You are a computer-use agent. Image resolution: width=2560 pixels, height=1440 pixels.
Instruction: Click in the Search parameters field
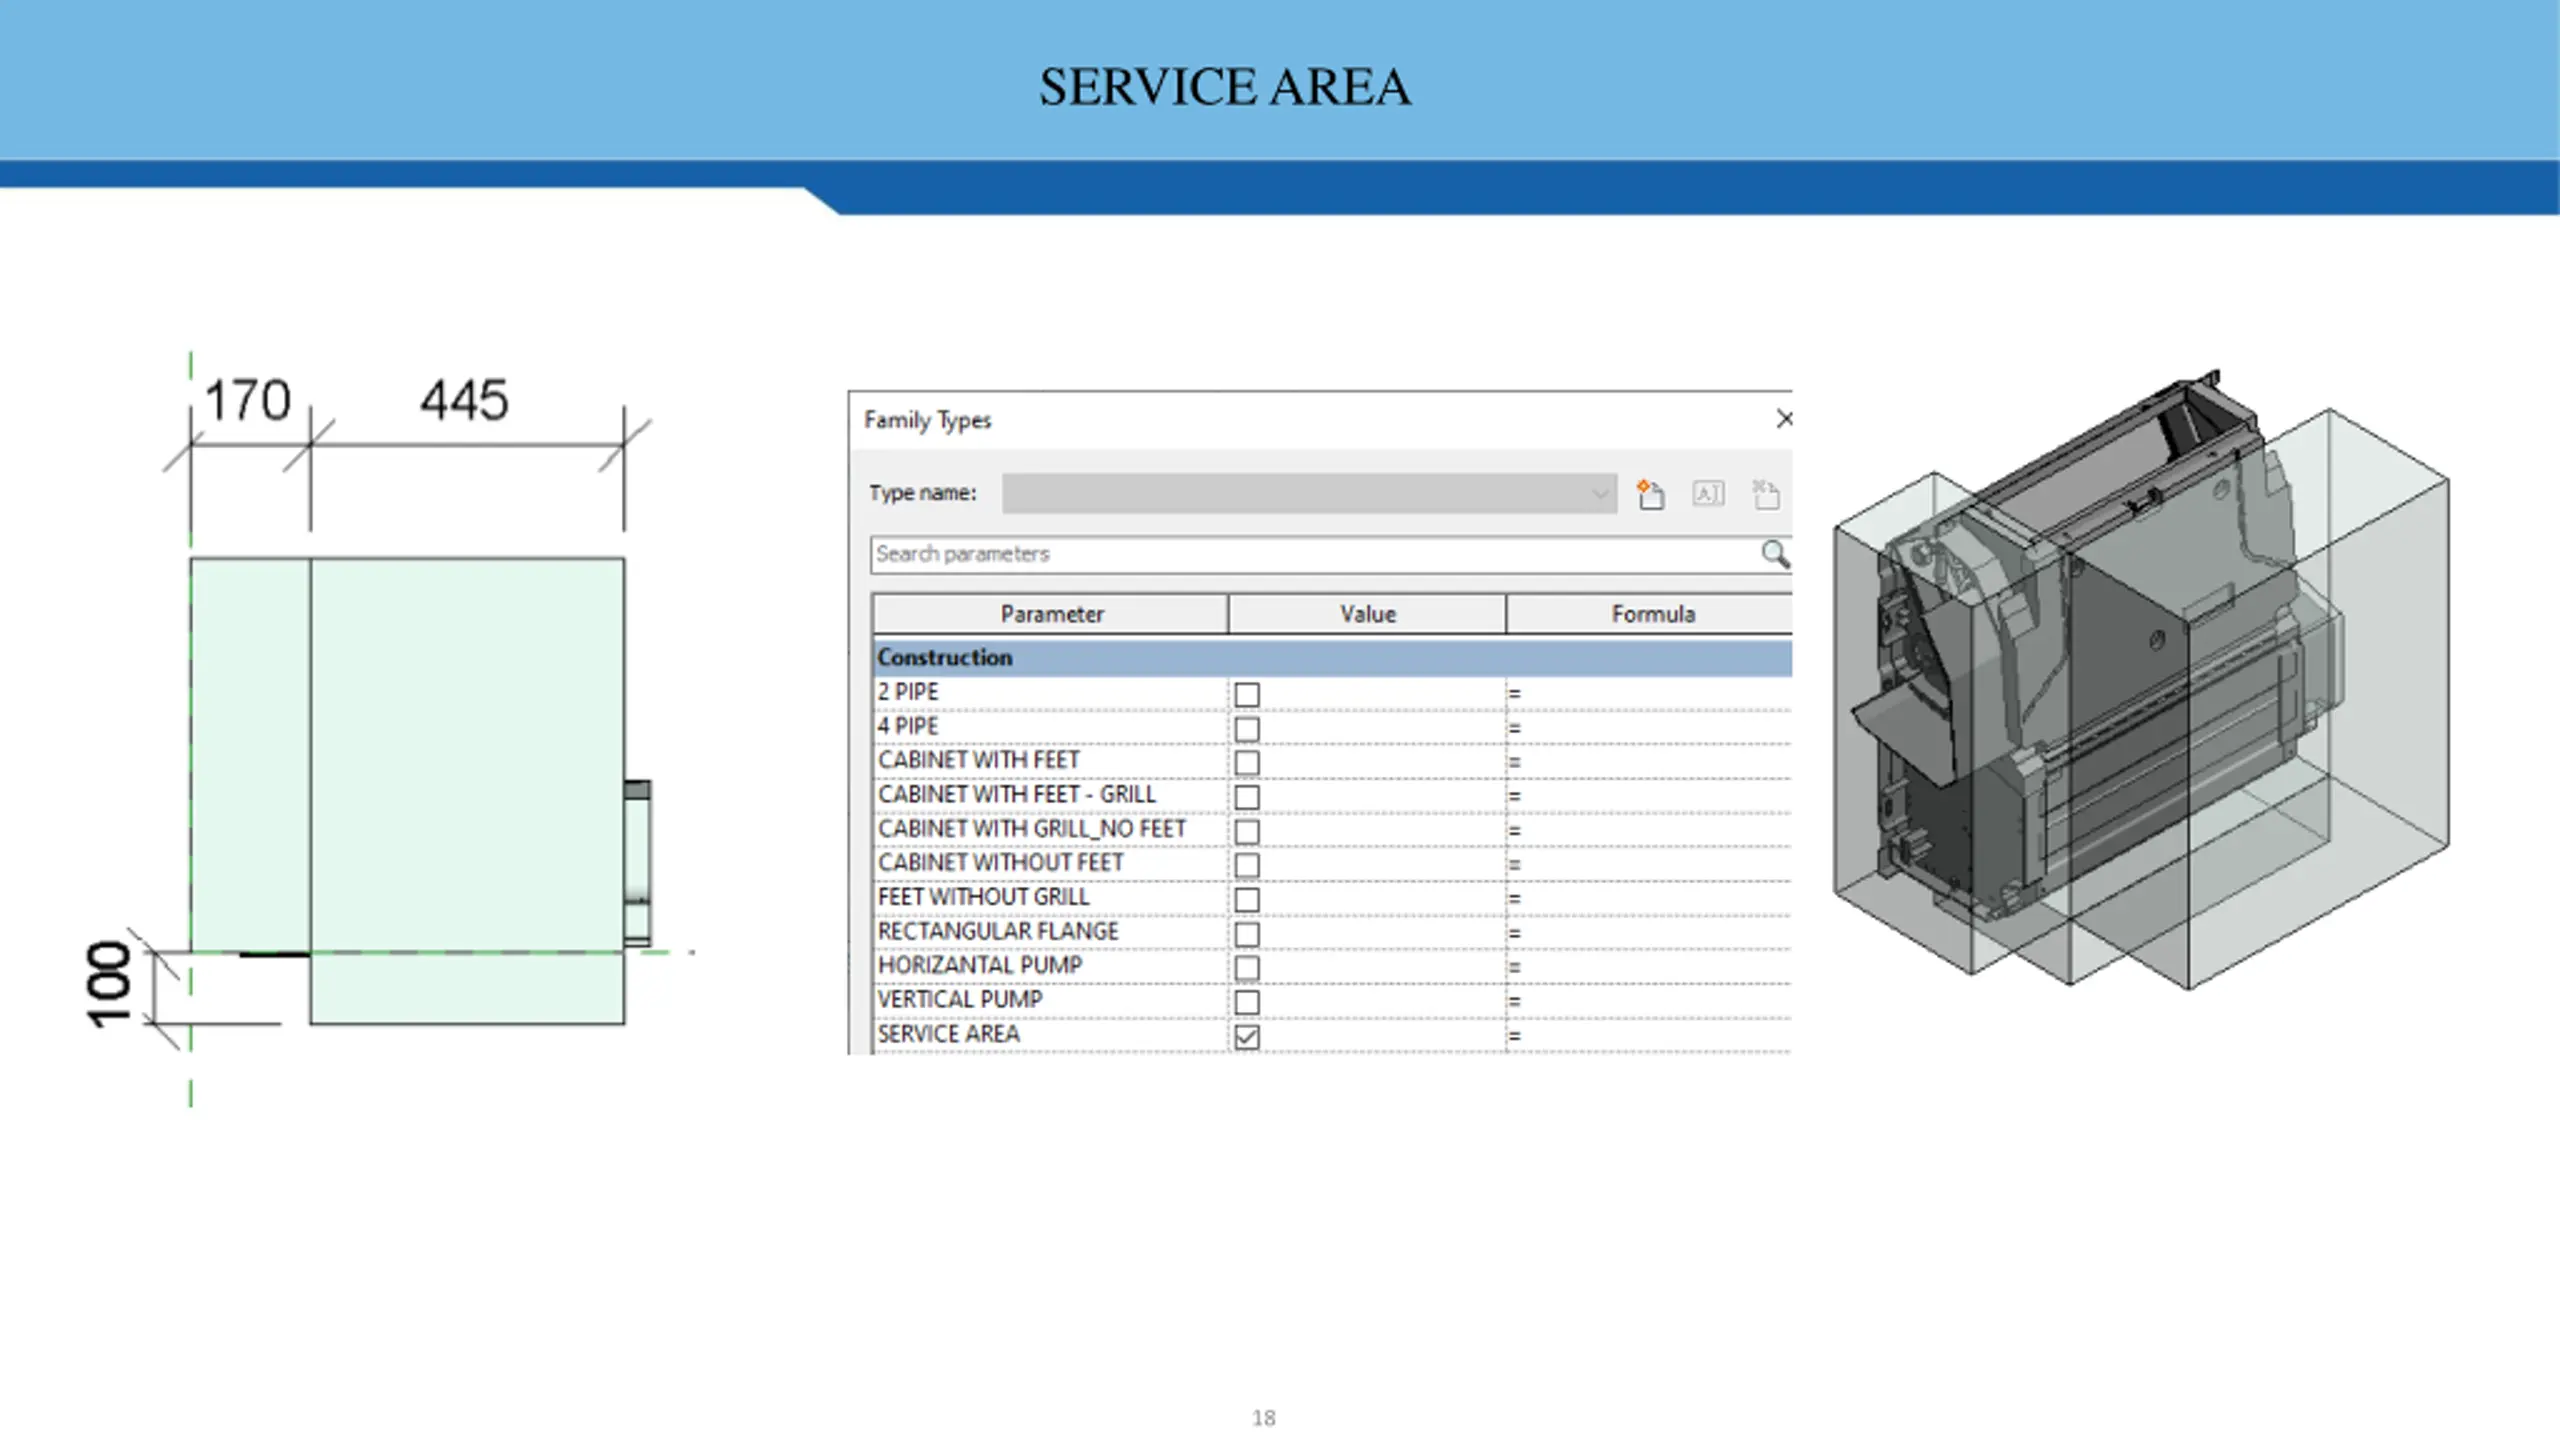point(1315,554)
